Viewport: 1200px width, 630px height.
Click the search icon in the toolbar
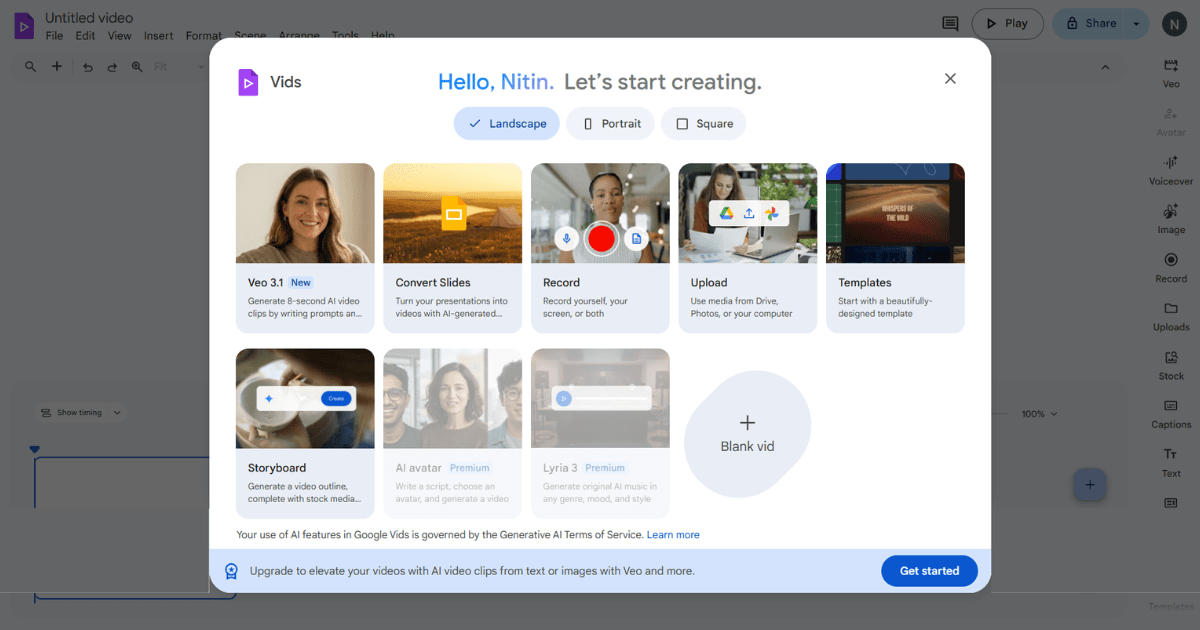click(30, 66)
